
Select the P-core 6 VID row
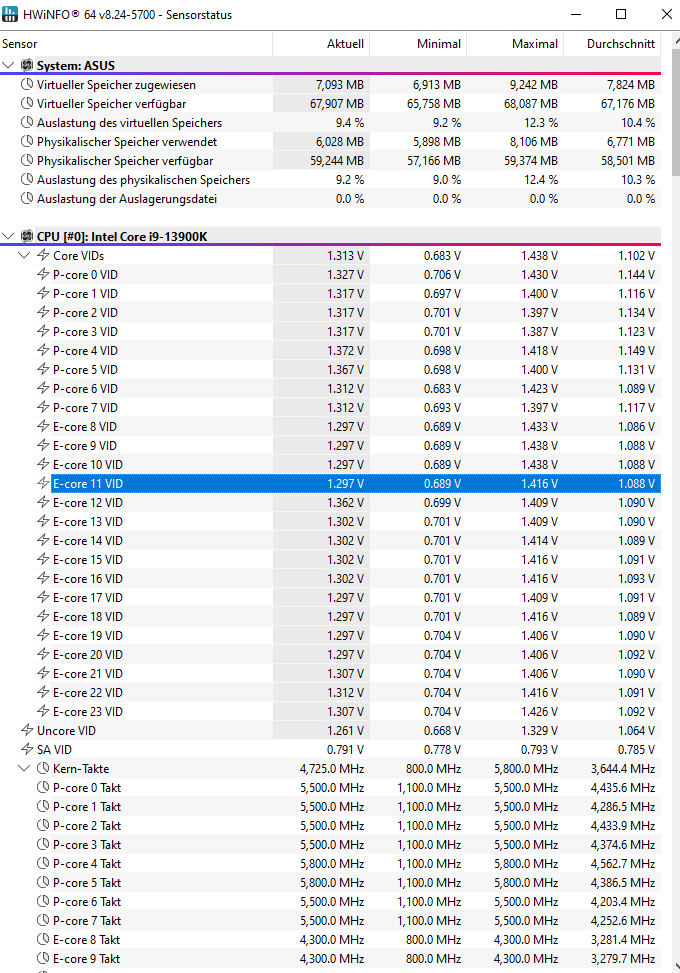(x=330, y=388)
